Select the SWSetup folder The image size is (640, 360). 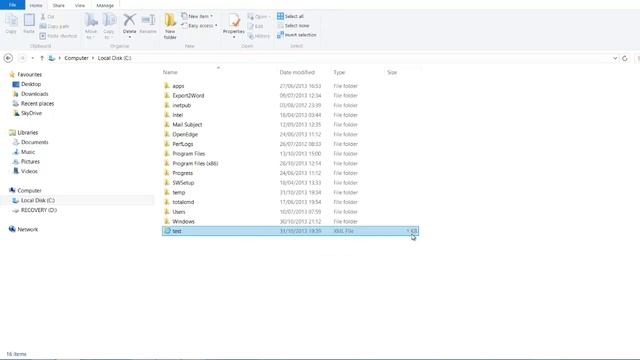(290, 183)
